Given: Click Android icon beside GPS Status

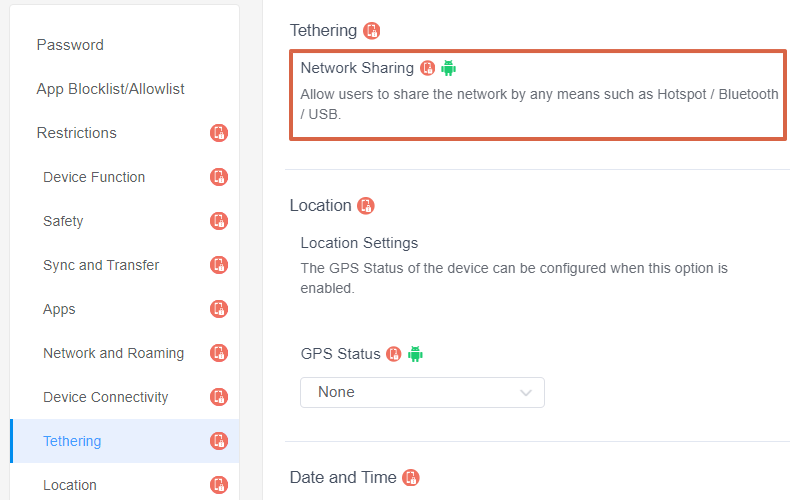Looking at the screenshot, I should click(x=415, y=354).
